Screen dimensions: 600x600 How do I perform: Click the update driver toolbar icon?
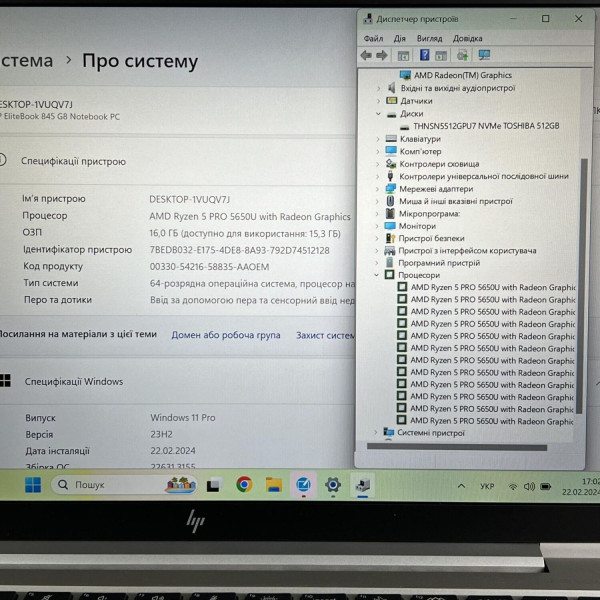[x=462, y=55]
